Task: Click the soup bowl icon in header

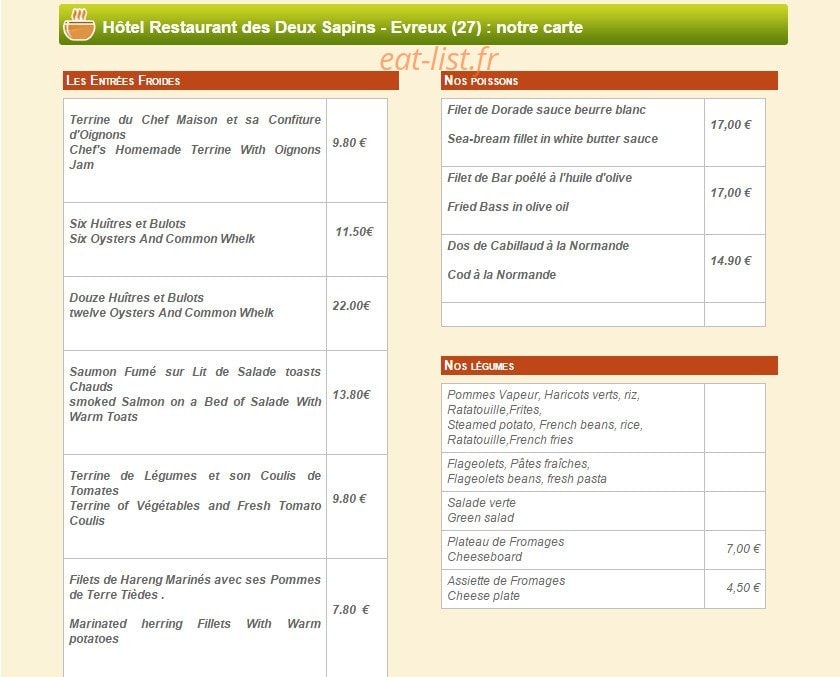Action: (x=79, y=25)
